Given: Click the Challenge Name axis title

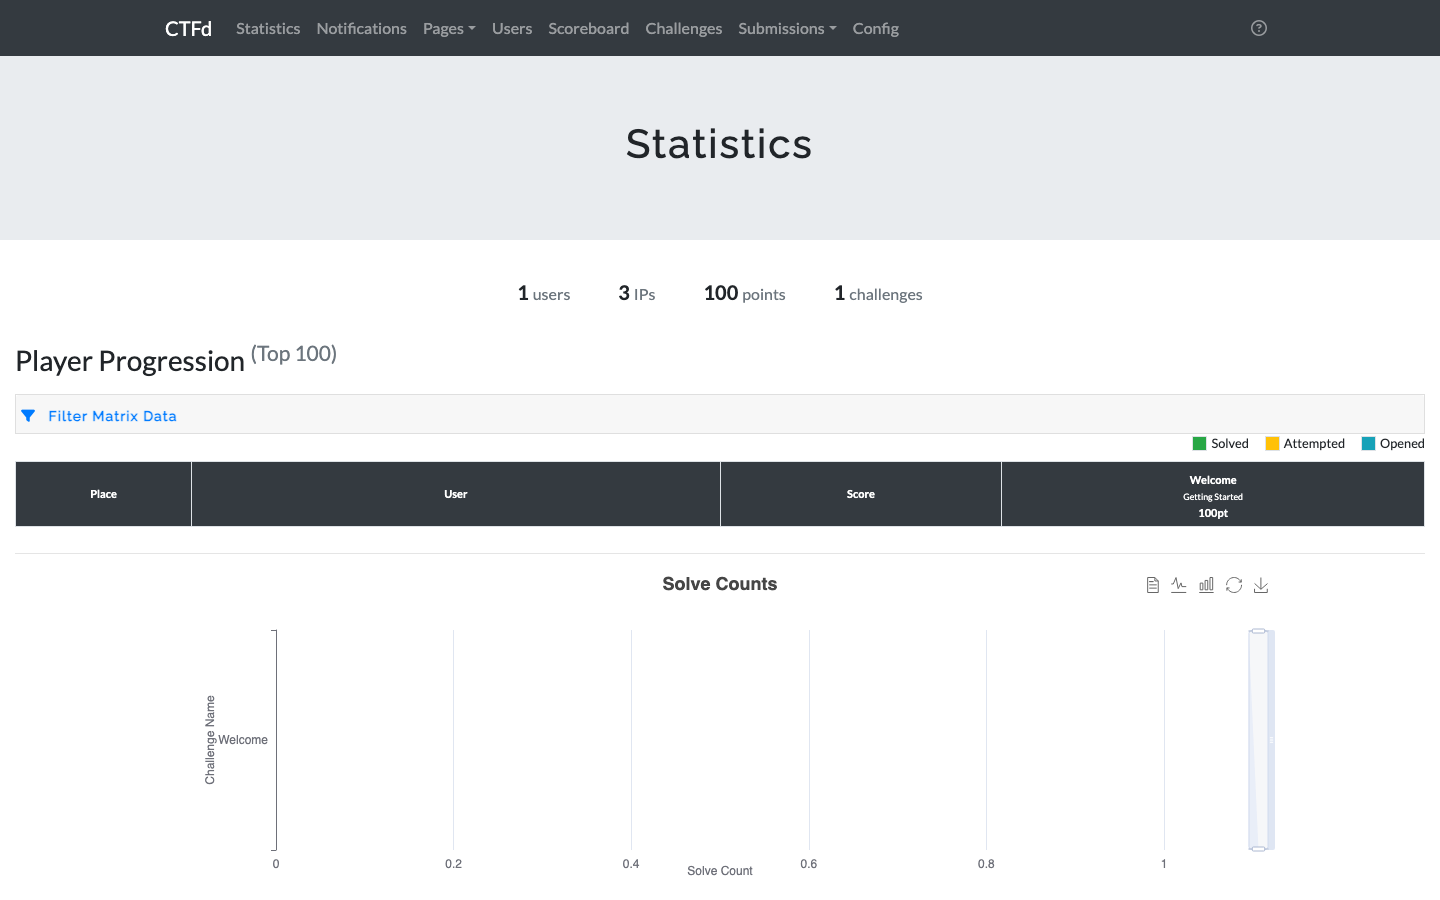Looking at the screenshot, I should 210,740.
